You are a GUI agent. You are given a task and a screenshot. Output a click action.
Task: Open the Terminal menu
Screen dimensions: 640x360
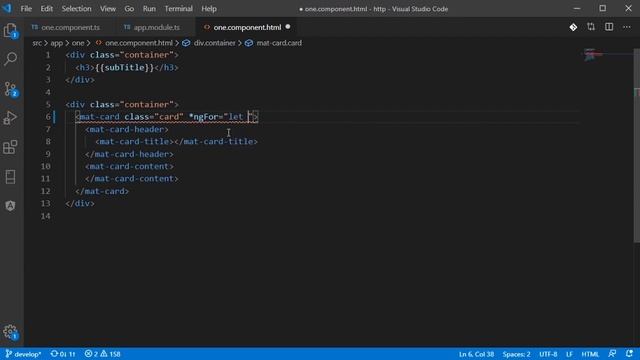(x=178, y=9)
